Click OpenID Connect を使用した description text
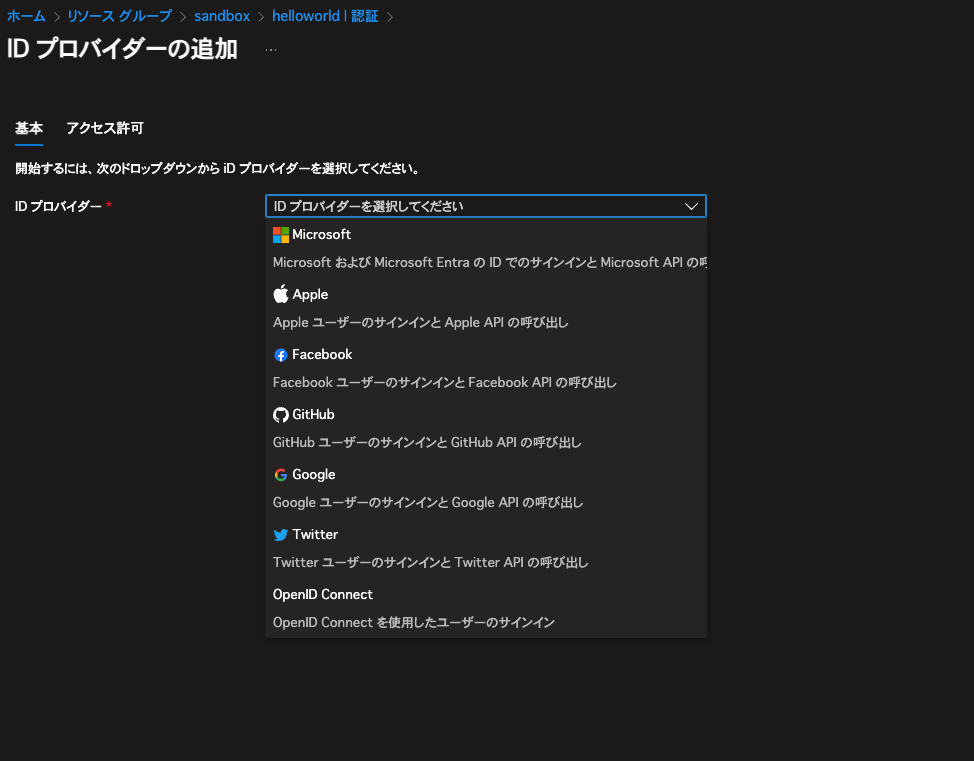The width and height of the screenshot is (974, 761). point(414,622)
